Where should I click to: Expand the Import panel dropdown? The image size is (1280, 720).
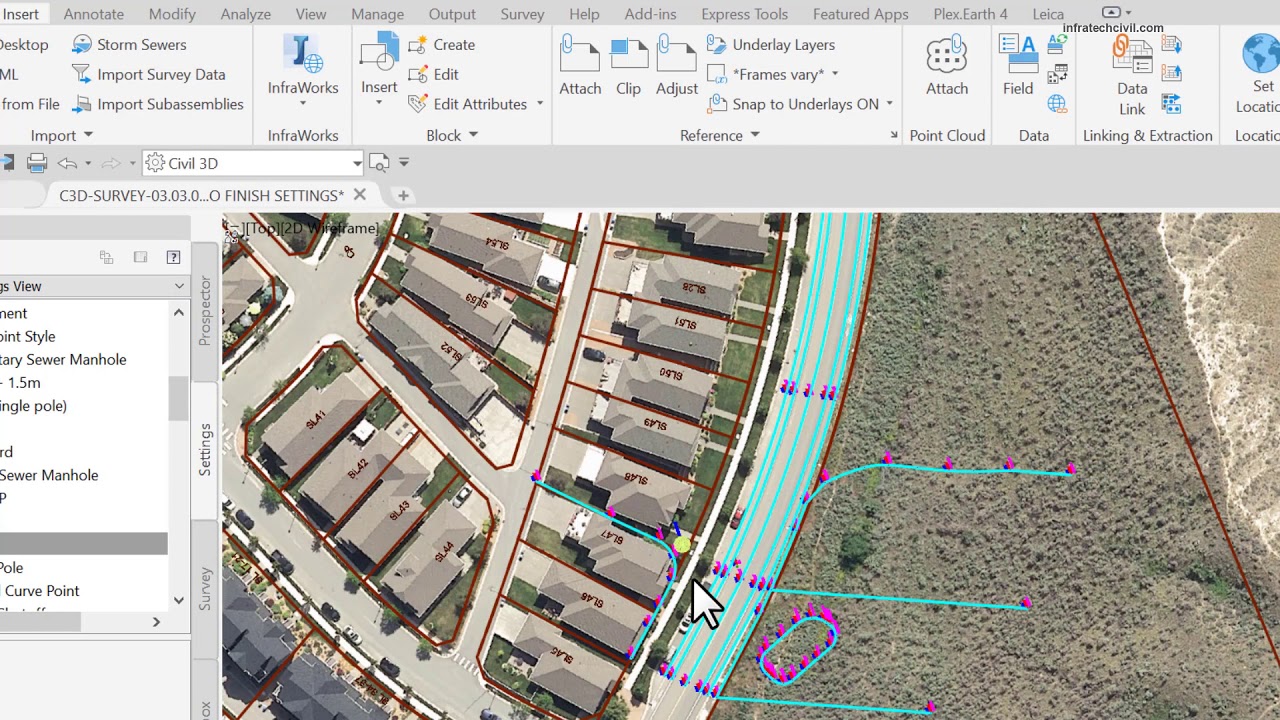click(x=88, y=135)
